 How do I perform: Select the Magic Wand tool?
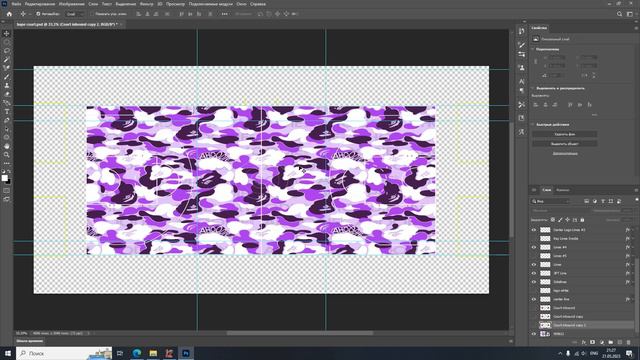point(7,60)
